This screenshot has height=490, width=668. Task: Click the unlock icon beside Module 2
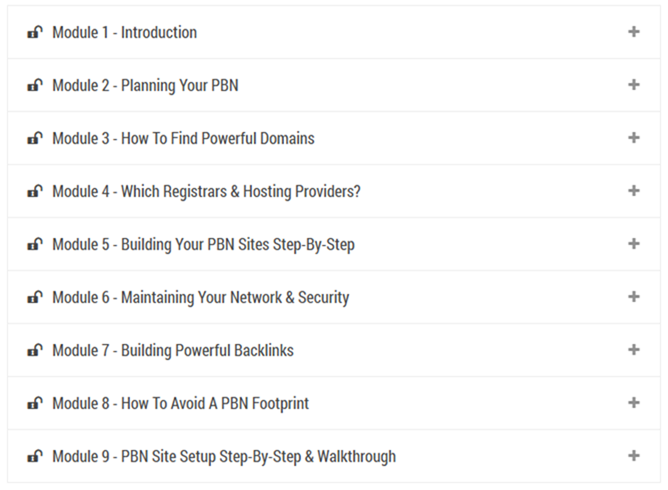35,85
